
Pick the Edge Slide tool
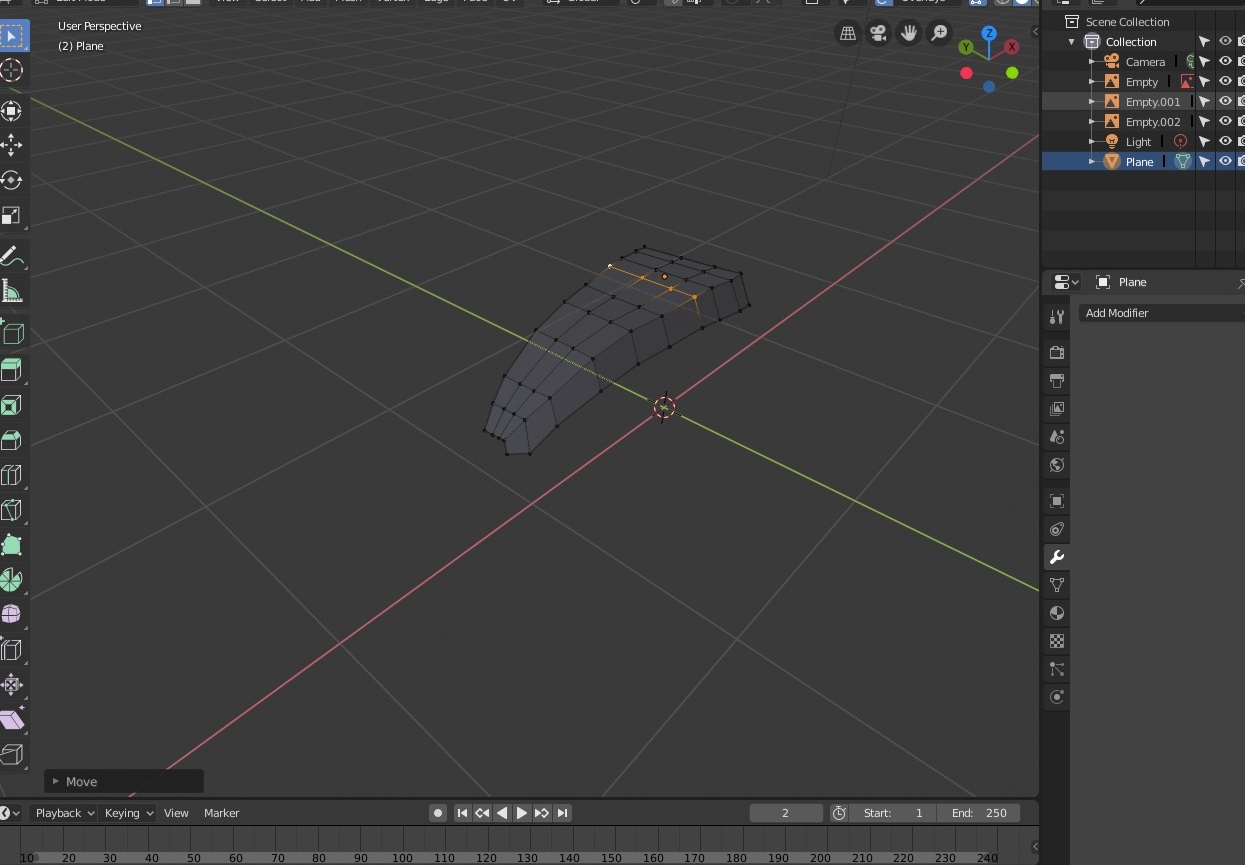tap(12, 650)
